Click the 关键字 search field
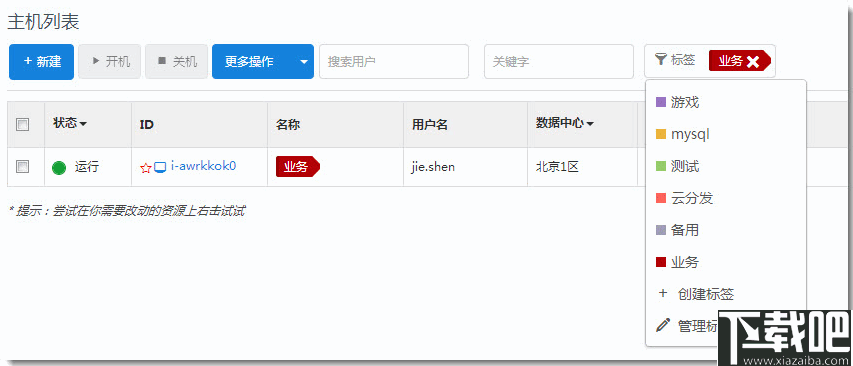Screen dimensions: 853x366 click(x=559, y=61)
